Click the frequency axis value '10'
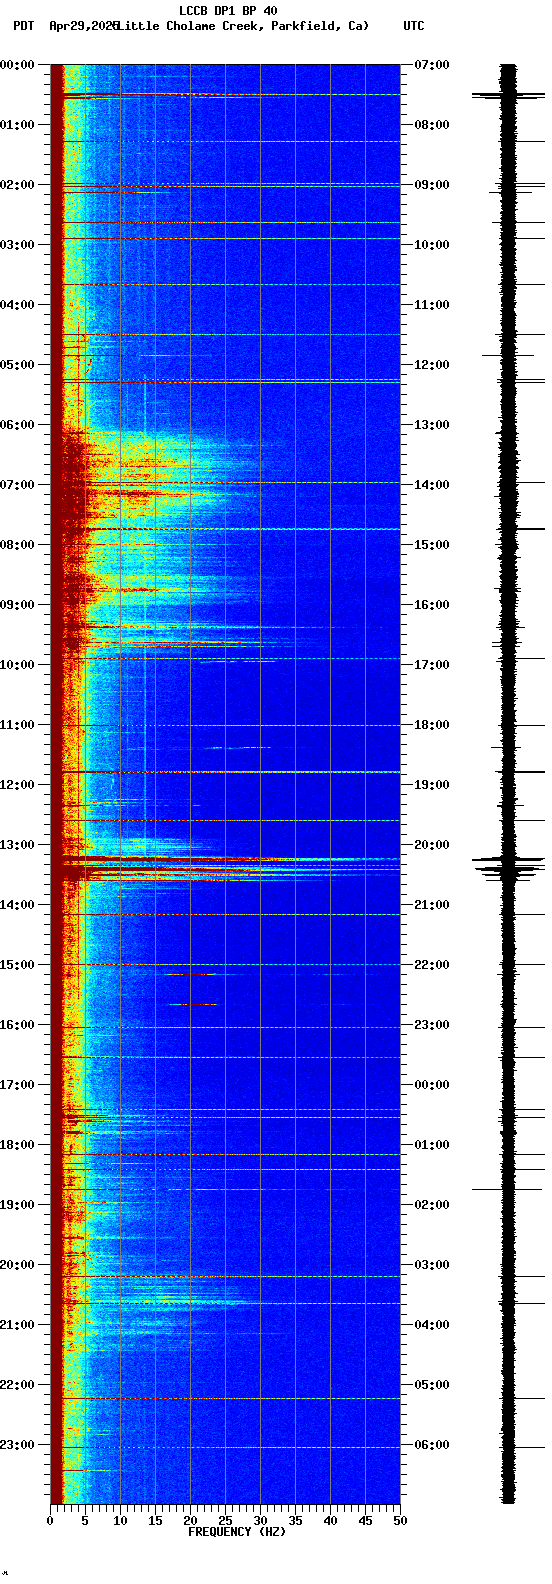 [120, 1521]
